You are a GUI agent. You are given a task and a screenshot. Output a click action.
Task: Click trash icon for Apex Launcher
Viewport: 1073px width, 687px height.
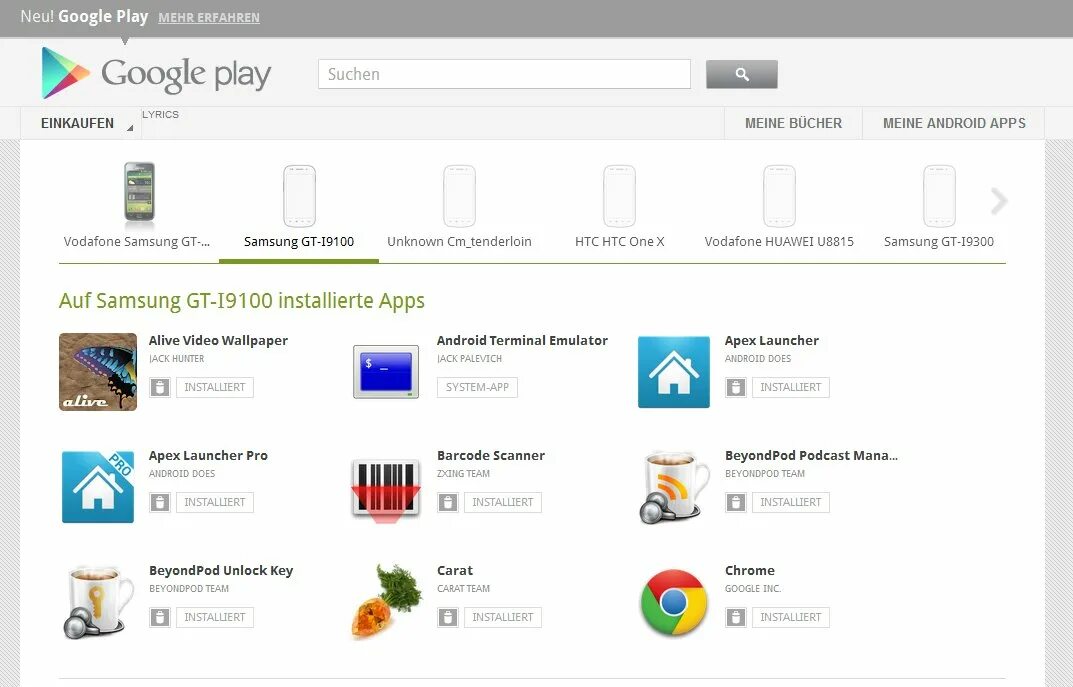click(x=736, y=387)
